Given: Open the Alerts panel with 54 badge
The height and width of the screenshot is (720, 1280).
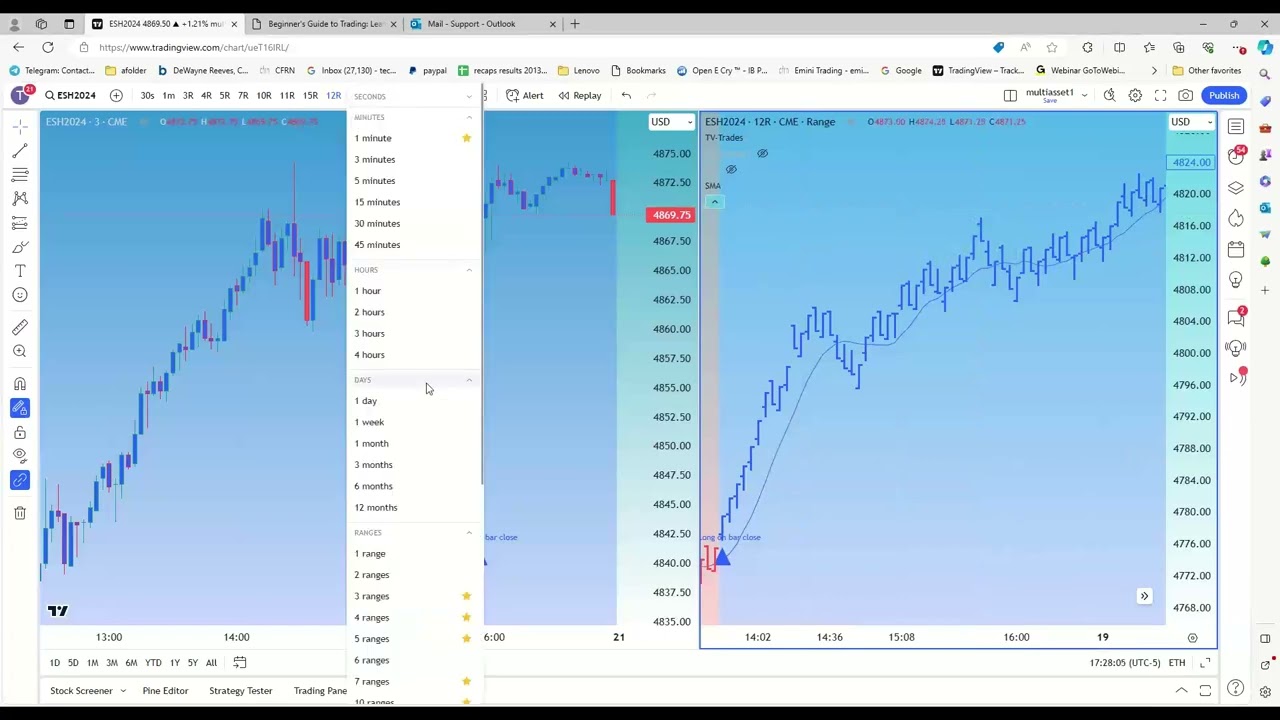Looking at the screenshot, I should 1236,157.
